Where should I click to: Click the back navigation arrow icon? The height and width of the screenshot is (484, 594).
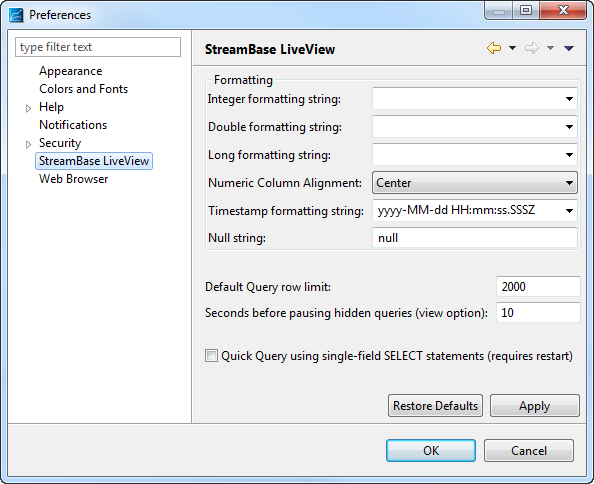[494, 48]
